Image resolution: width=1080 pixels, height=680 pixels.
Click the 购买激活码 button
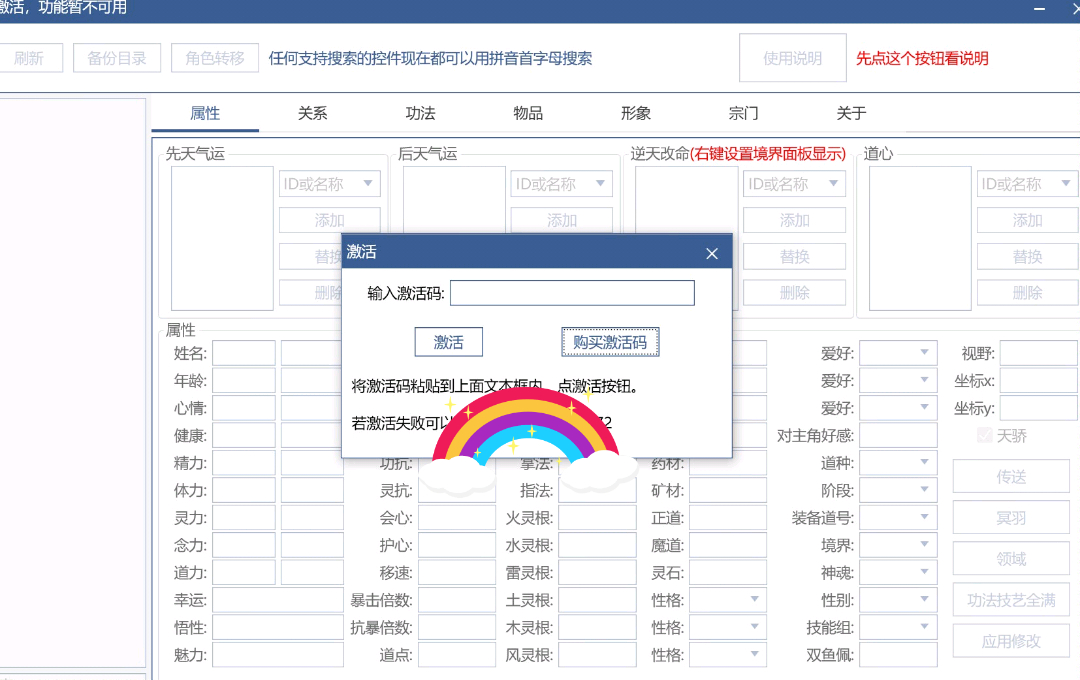tap(609, 342)
